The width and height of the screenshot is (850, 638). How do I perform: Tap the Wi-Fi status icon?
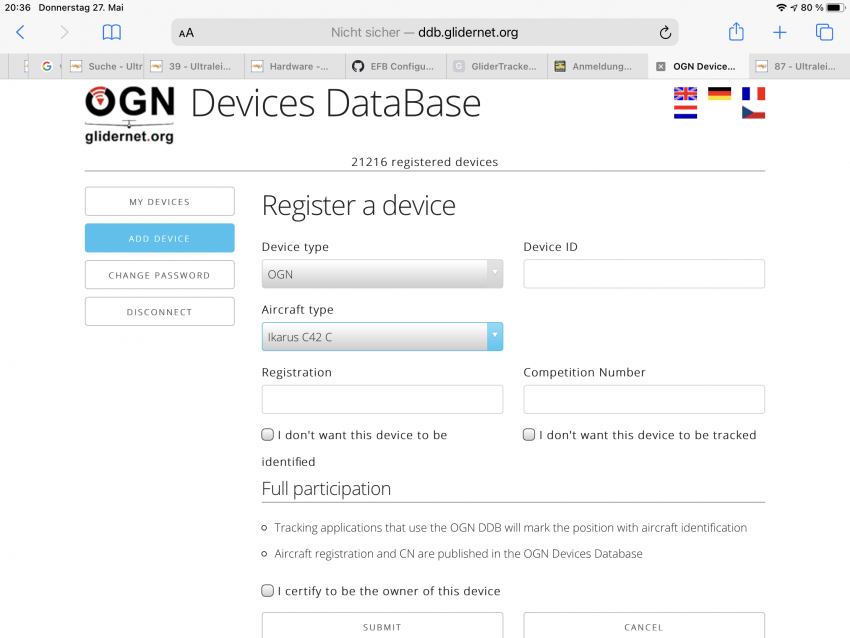[781, 8]
